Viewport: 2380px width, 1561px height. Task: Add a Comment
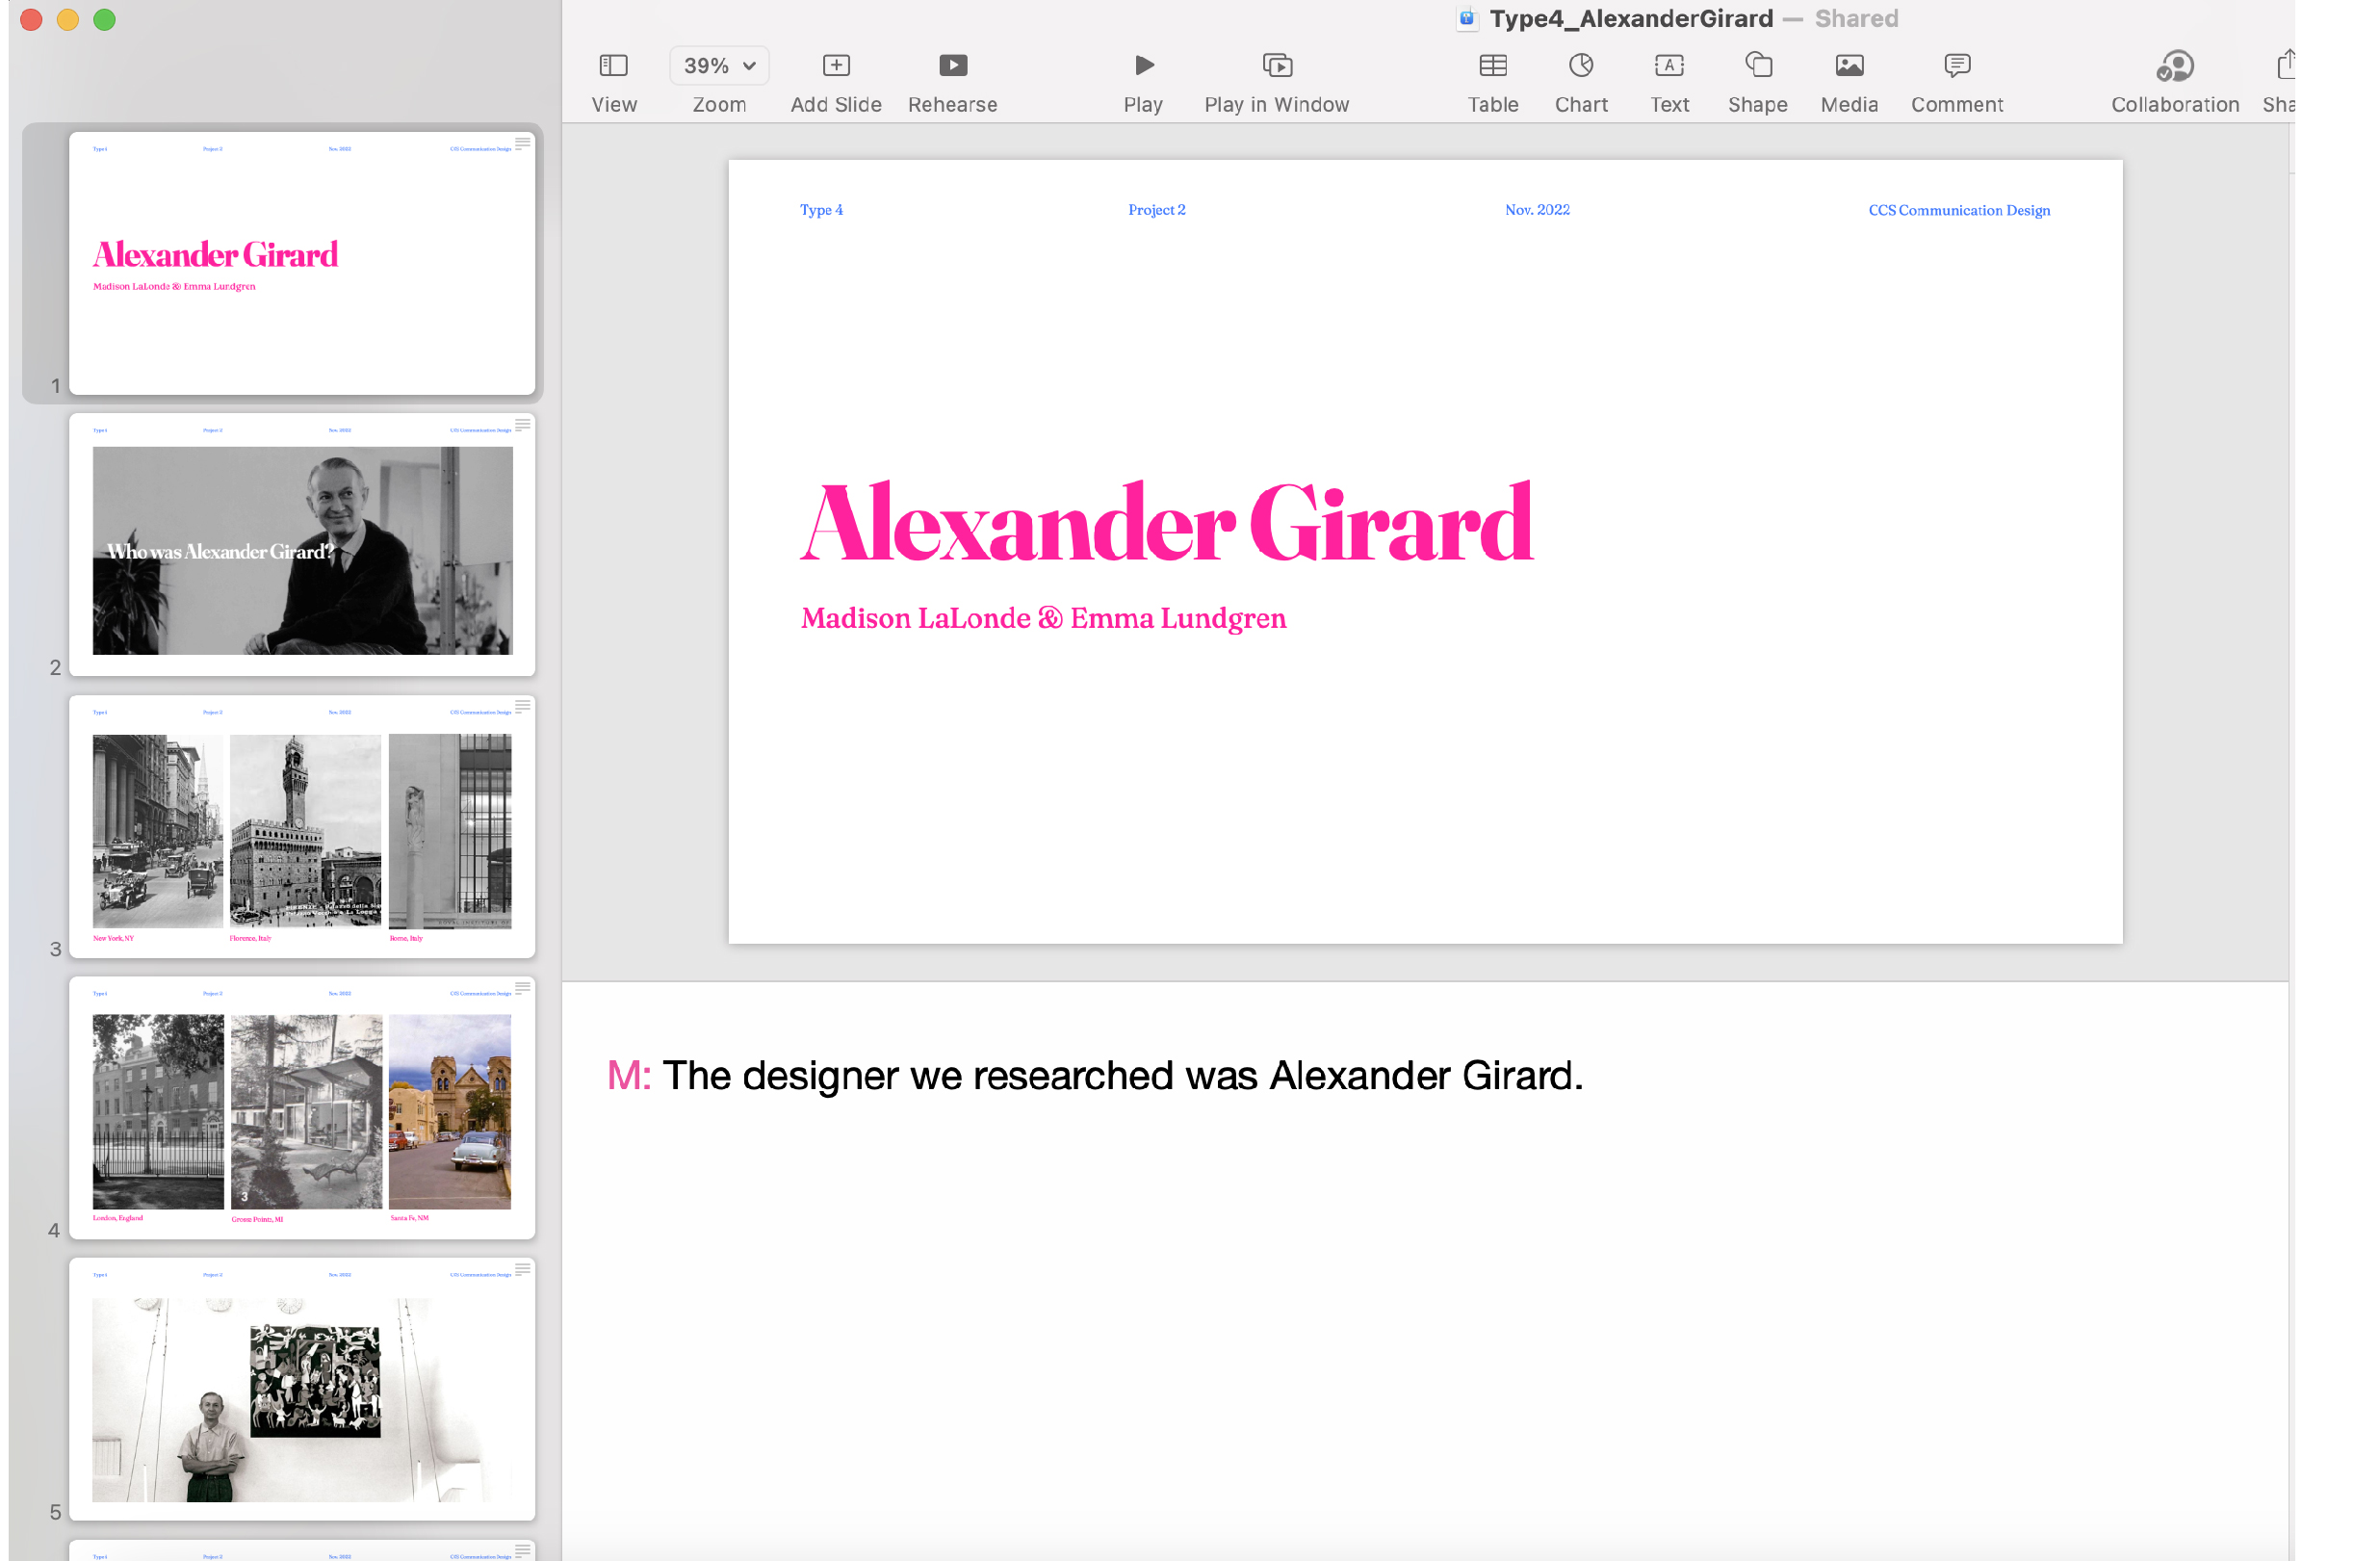pos(1957,66)
